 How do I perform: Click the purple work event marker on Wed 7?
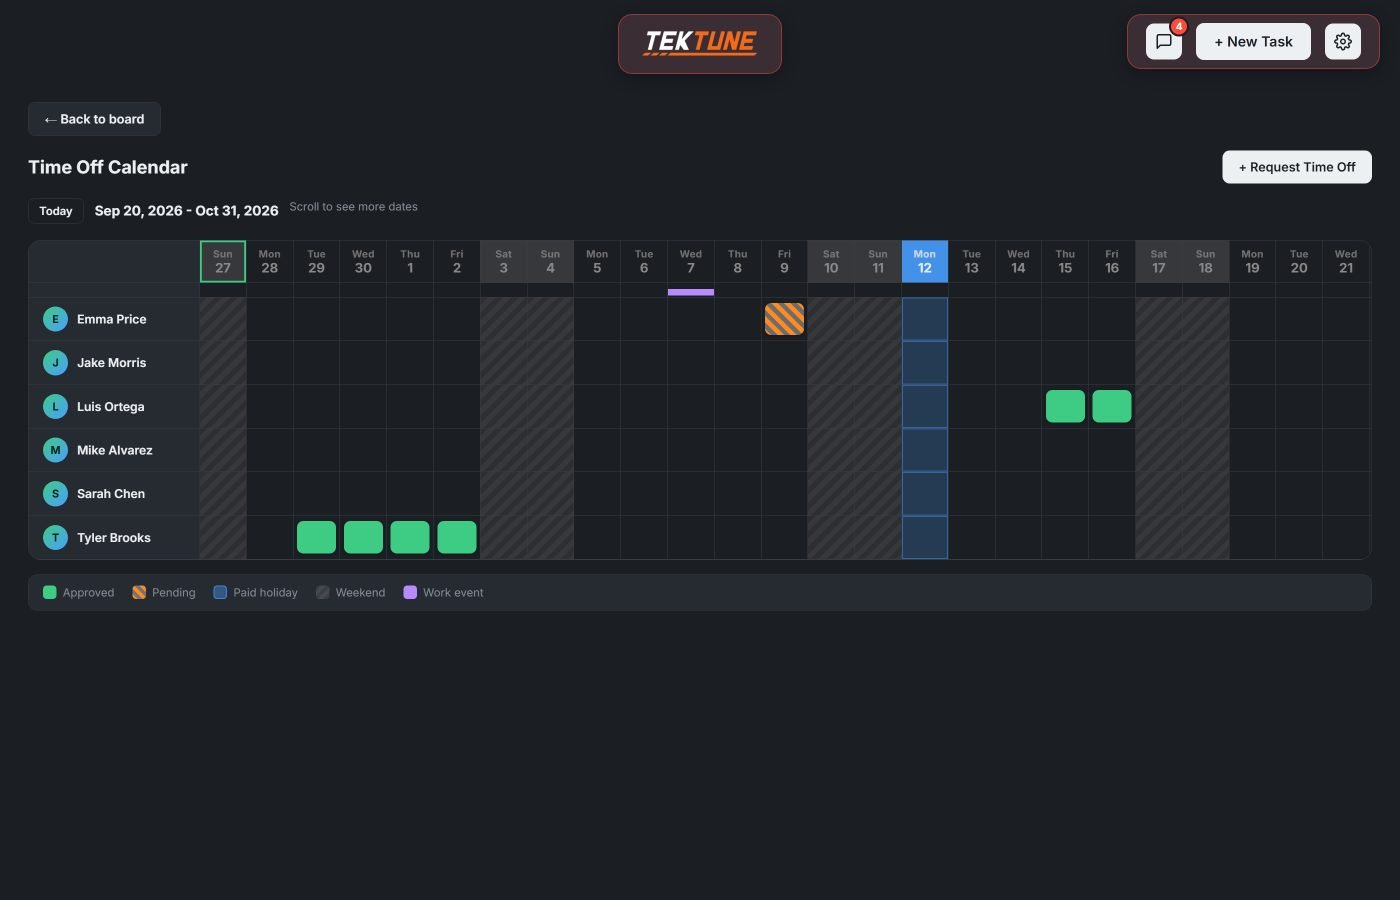[x=691, y=292]
